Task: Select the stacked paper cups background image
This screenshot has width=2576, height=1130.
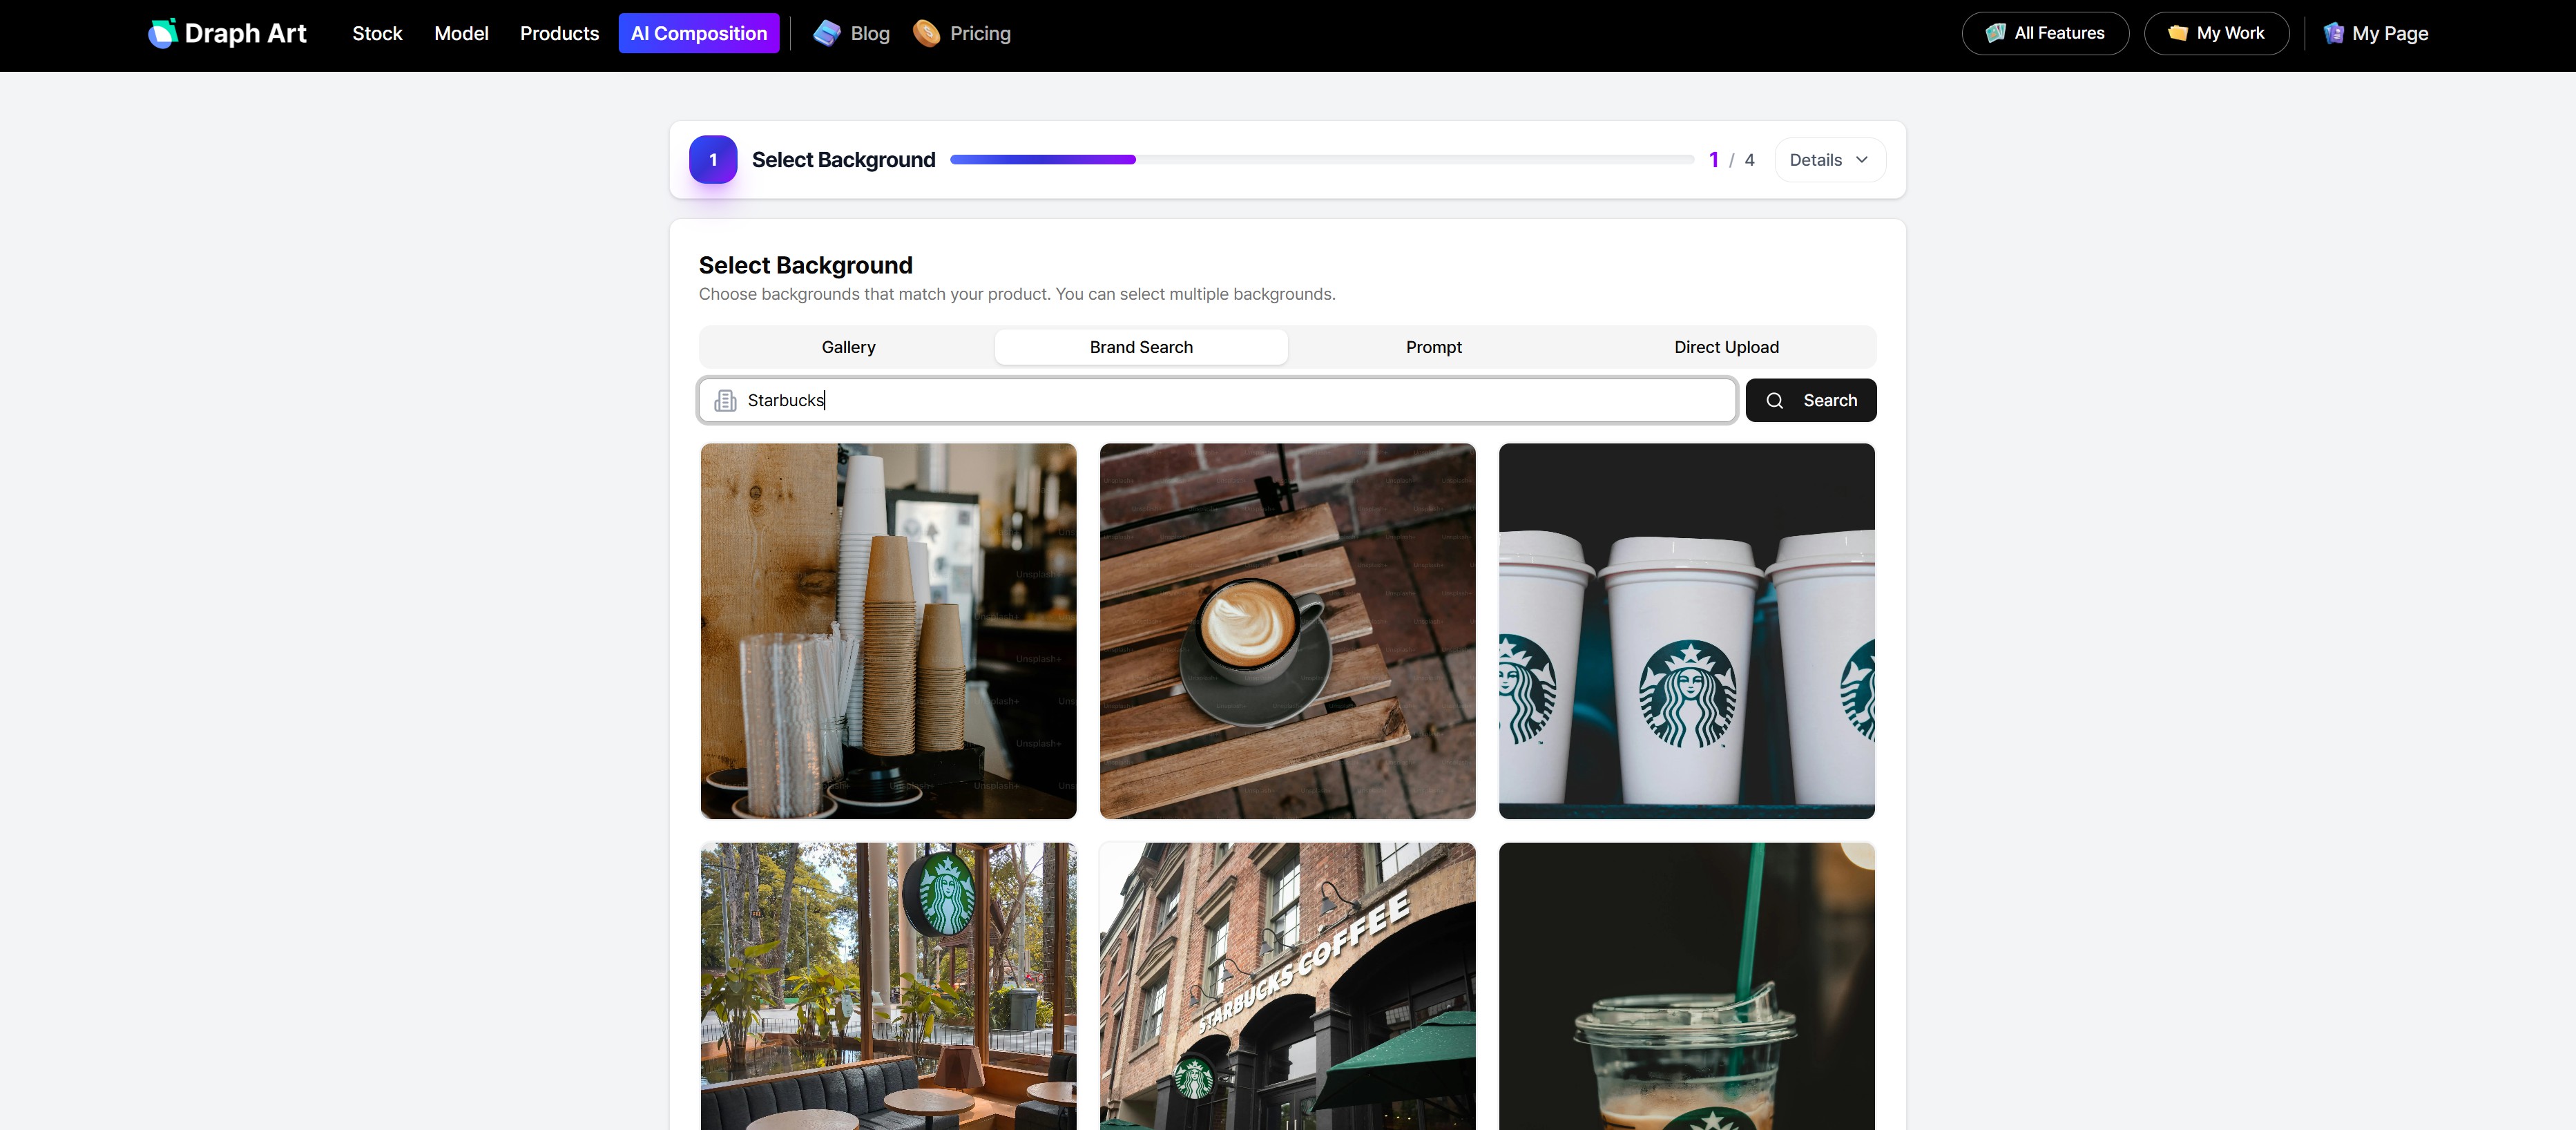Action: [888, 631]
